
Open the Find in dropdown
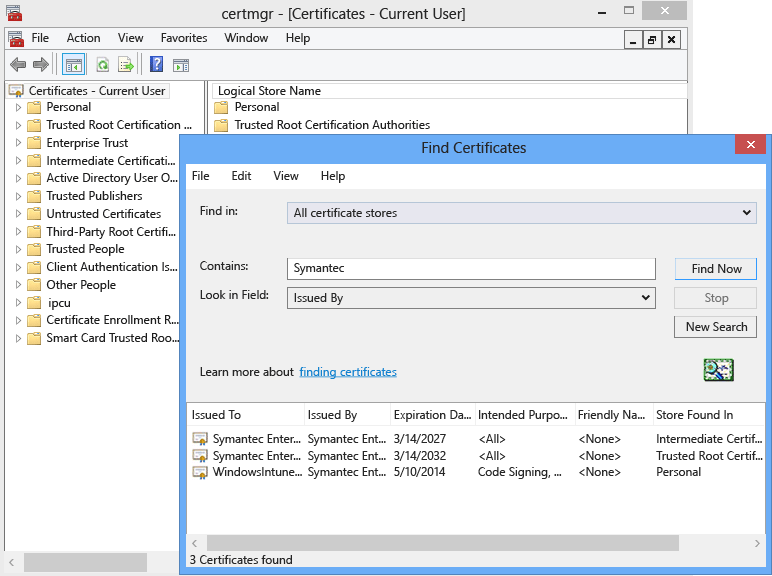click(521, 213)
